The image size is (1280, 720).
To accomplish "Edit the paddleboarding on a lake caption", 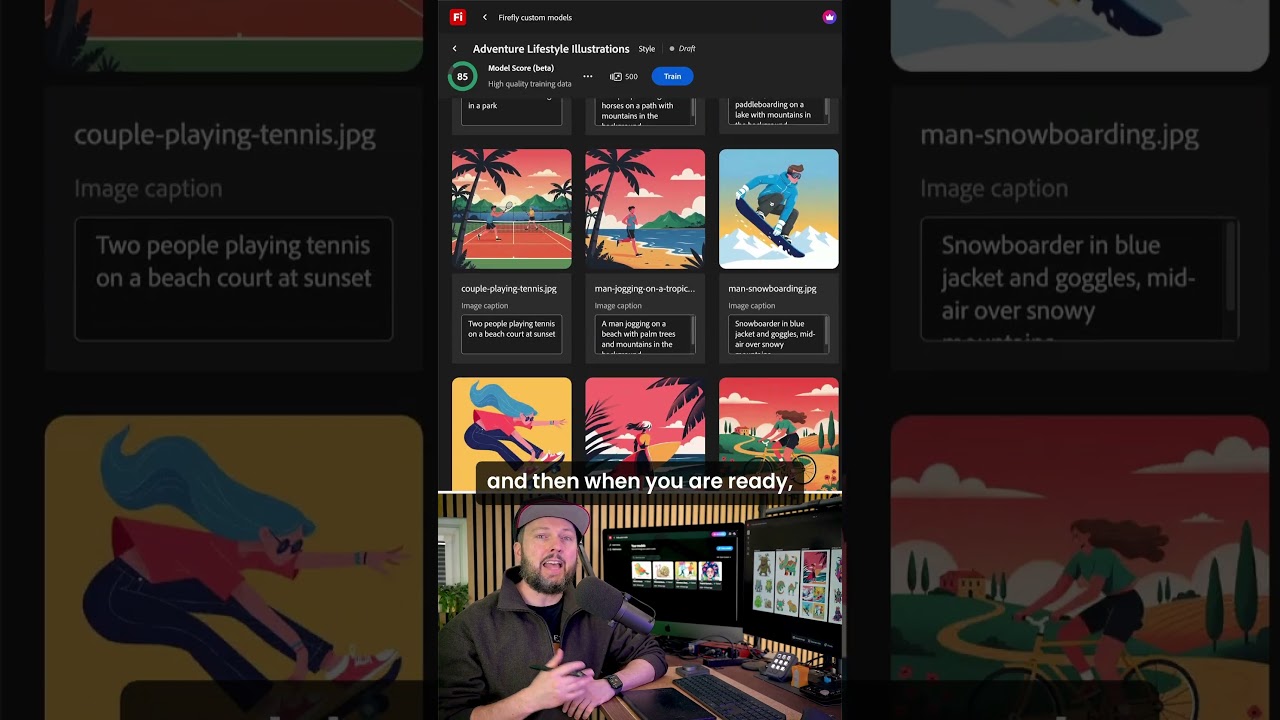I will click(779, 111).
